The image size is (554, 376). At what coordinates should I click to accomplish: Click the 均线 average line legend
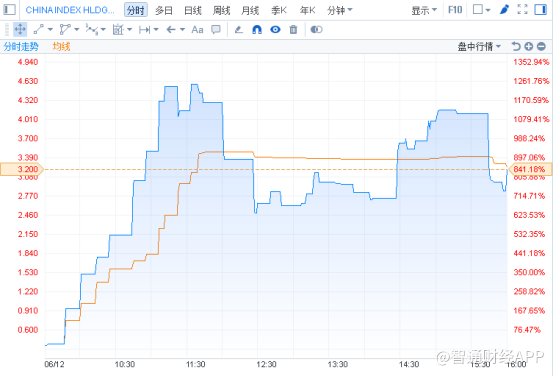[x=61, y=46]
